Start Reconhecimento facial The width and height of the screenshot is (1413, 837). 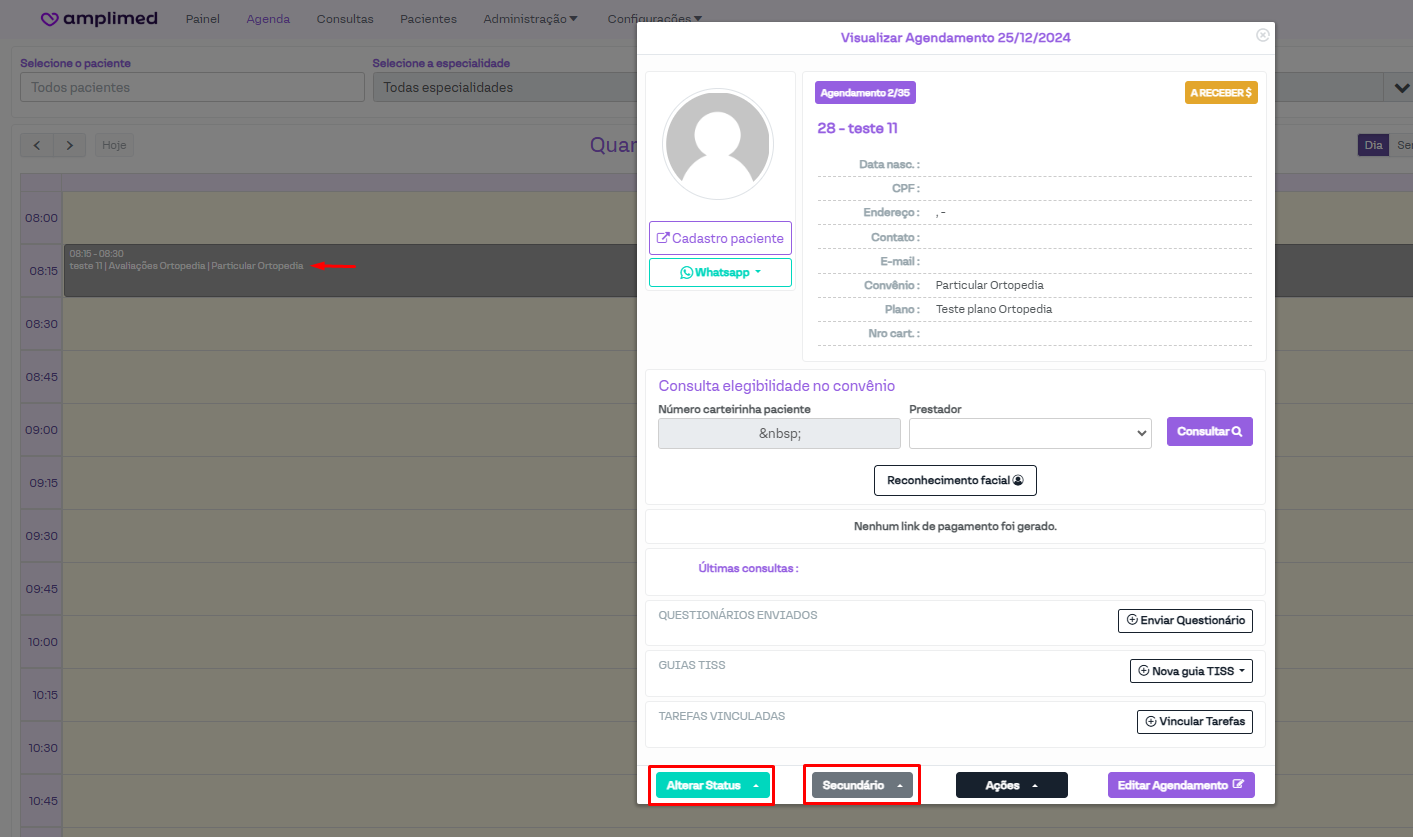point(955,480)
